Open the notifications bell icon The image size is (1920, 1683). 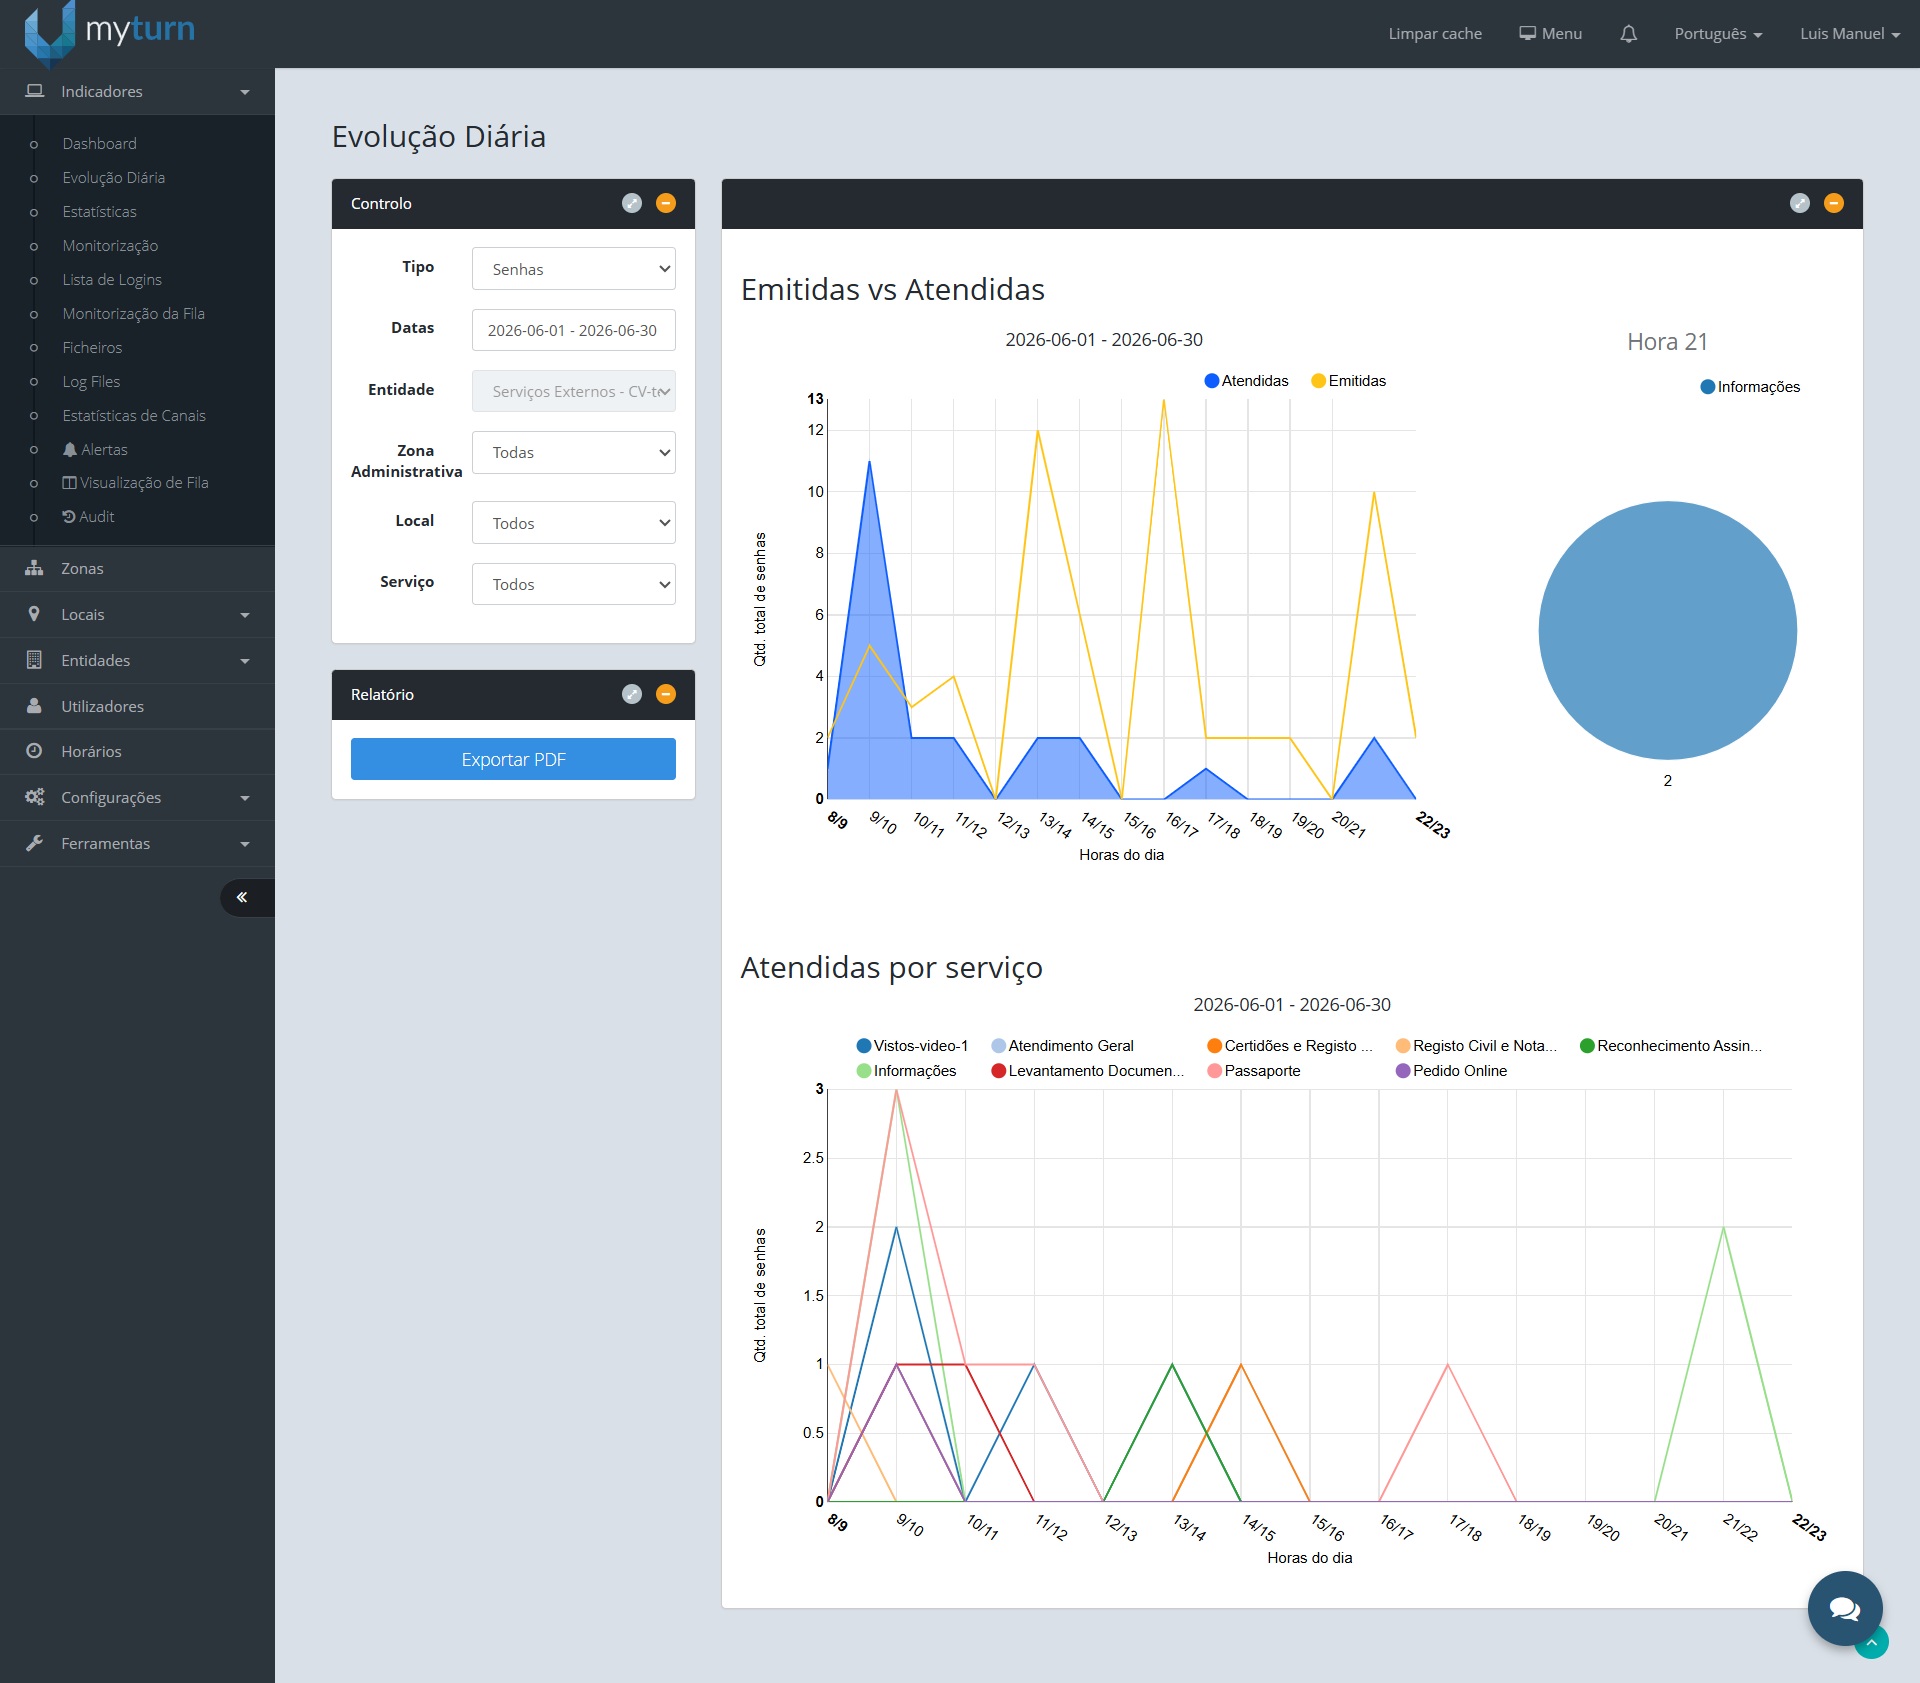1628,34
